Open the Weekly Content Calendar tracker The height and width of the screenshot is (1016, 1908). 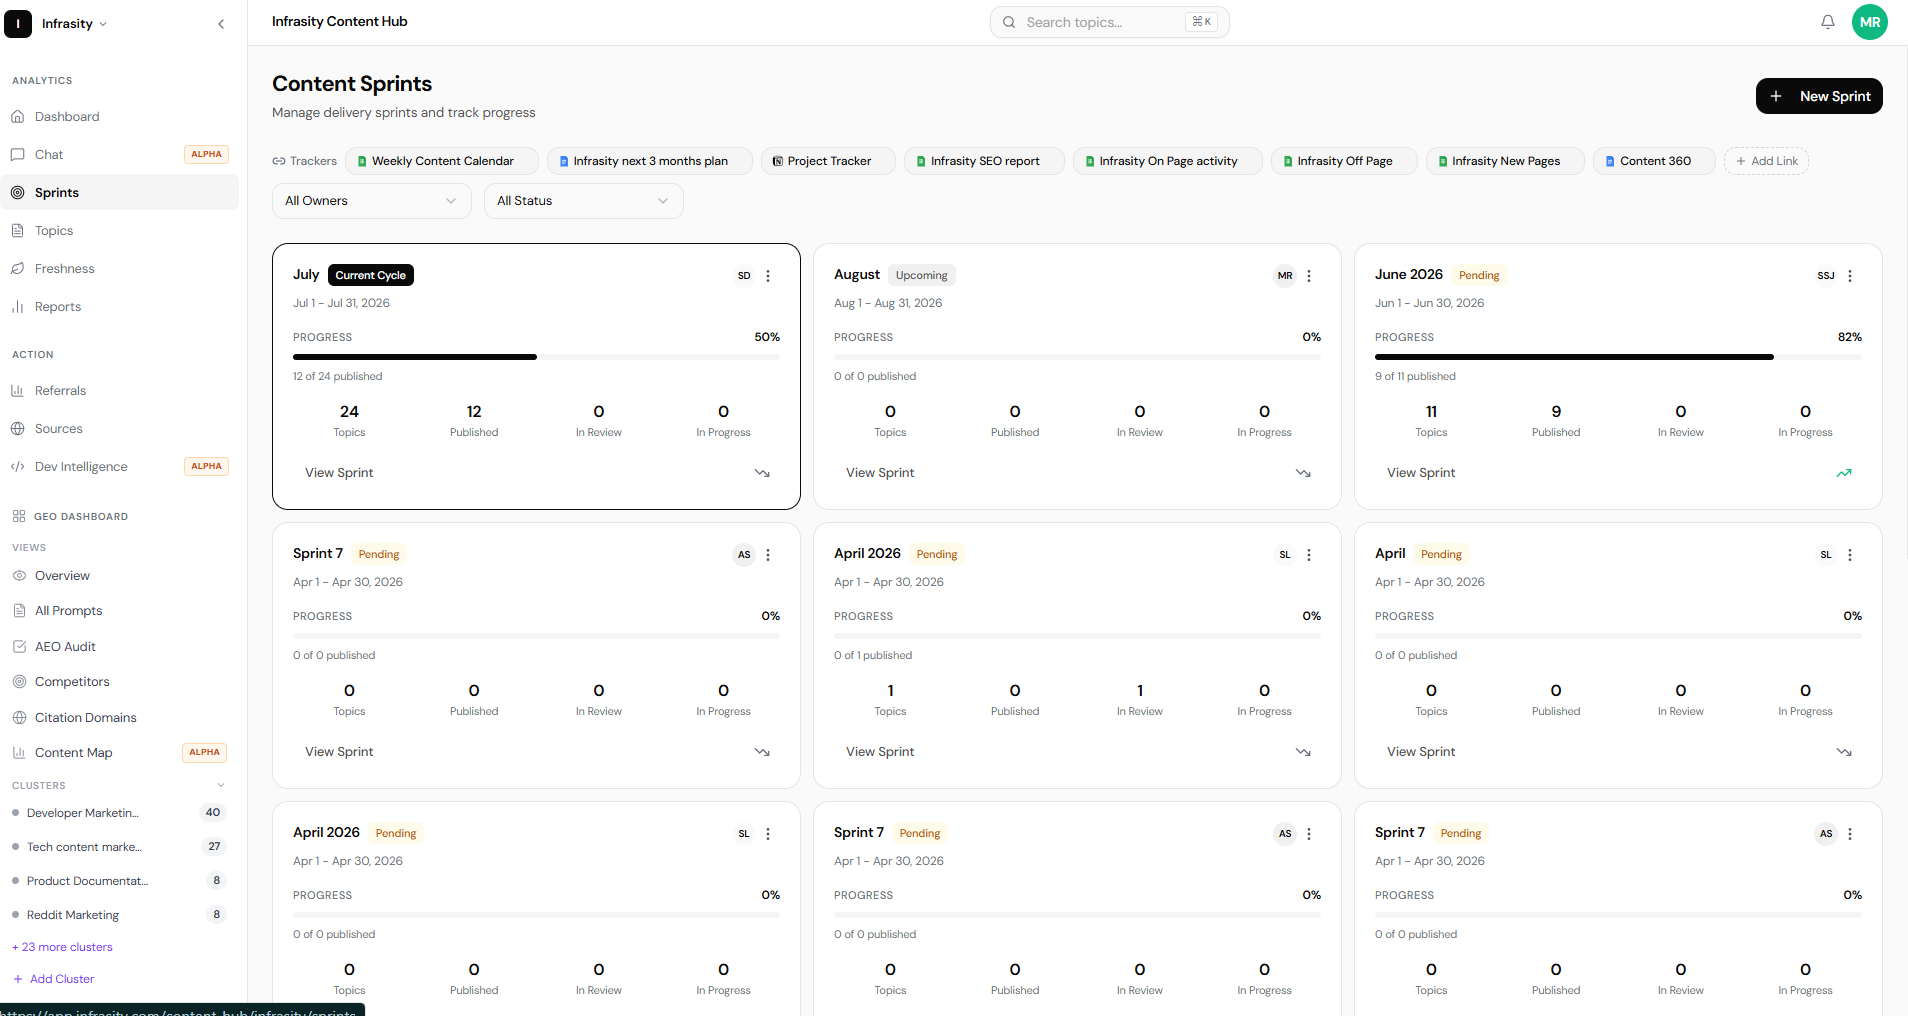(441, 161)
